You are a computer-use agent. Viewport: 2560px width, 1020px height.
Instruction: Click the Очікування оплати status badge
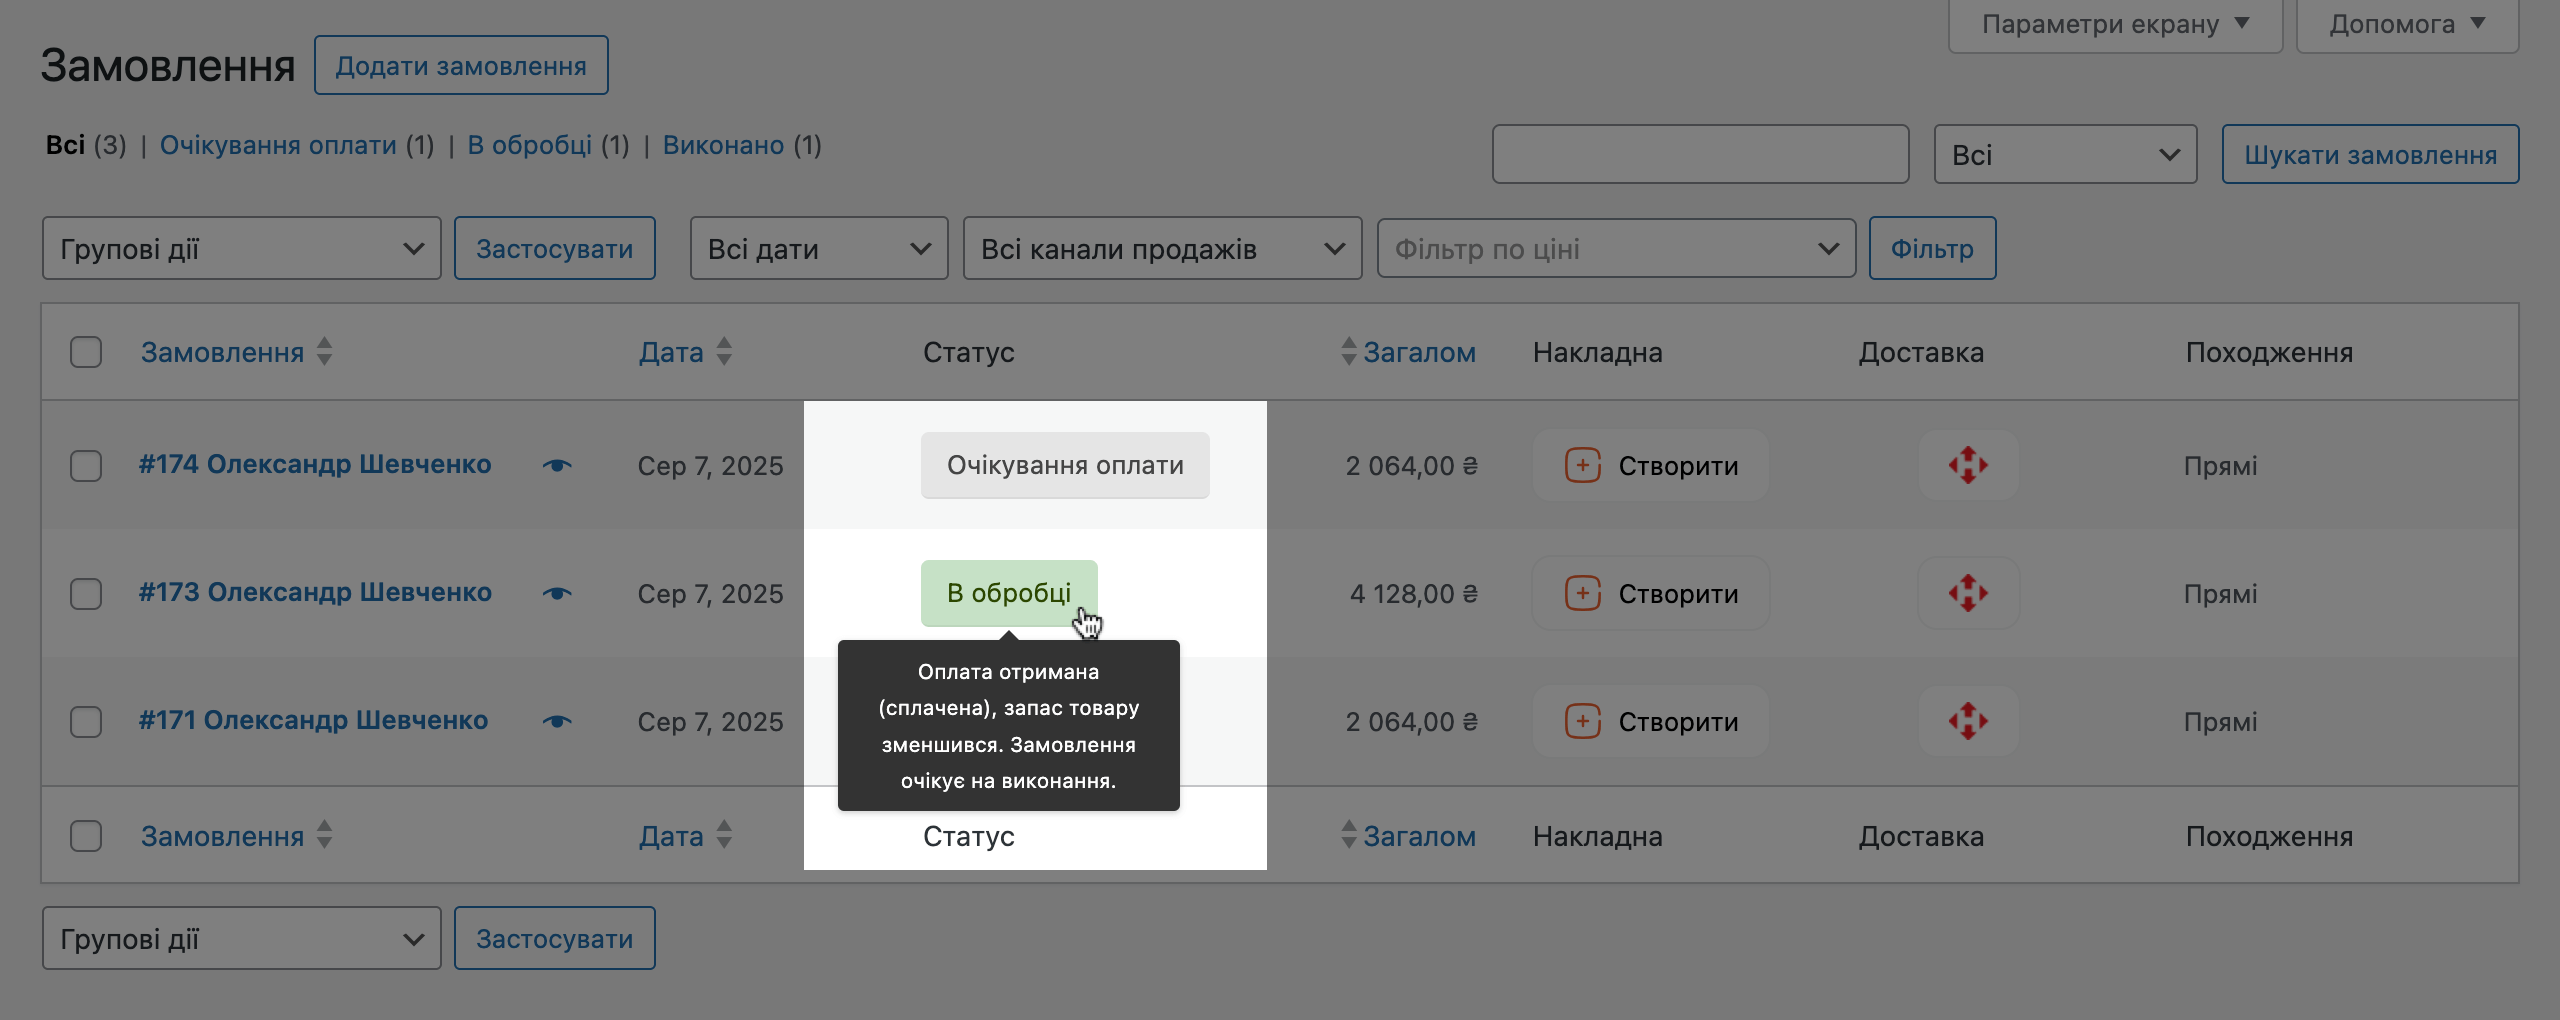pyautogui.click(x=1065, y=465)
